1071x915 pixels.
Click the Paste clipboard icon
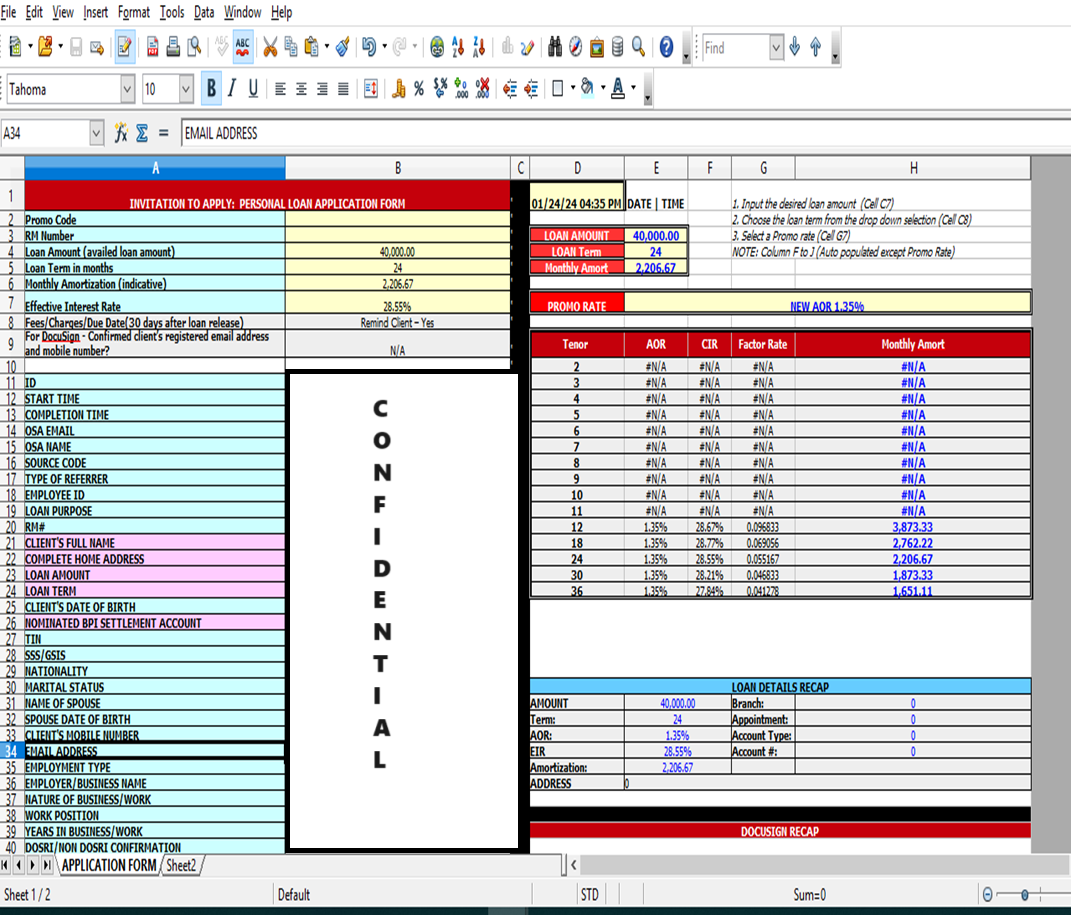[x=311, y=47]
